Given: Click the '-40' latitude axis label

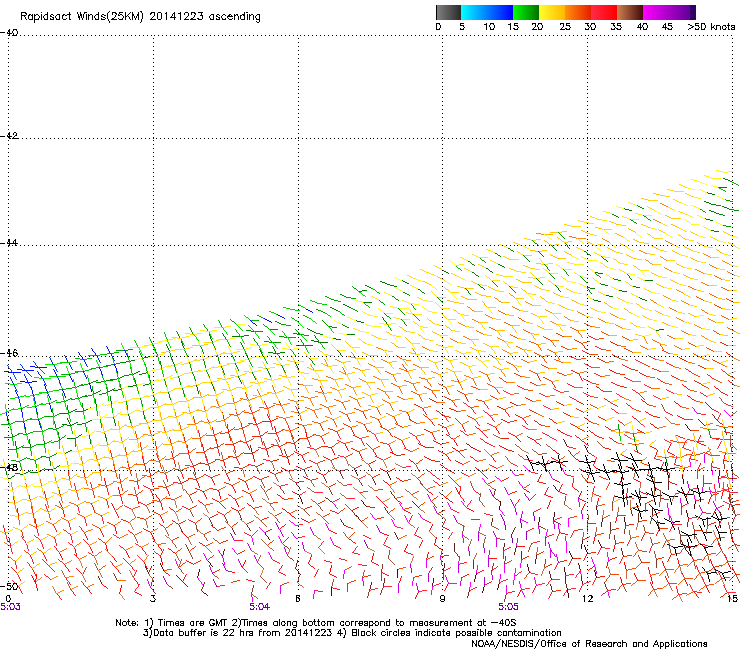Looking at the screenshot, I should click(x=9, y=33).
